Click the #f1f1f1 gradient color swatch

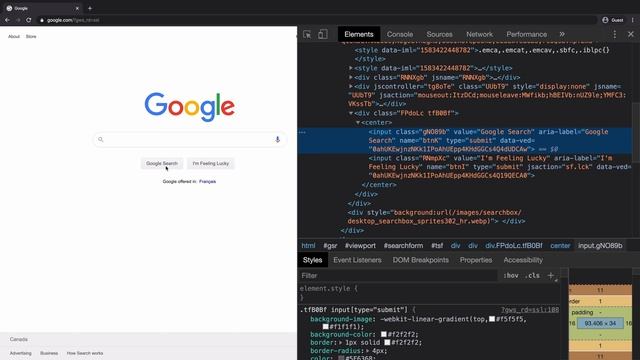[325, 327]
